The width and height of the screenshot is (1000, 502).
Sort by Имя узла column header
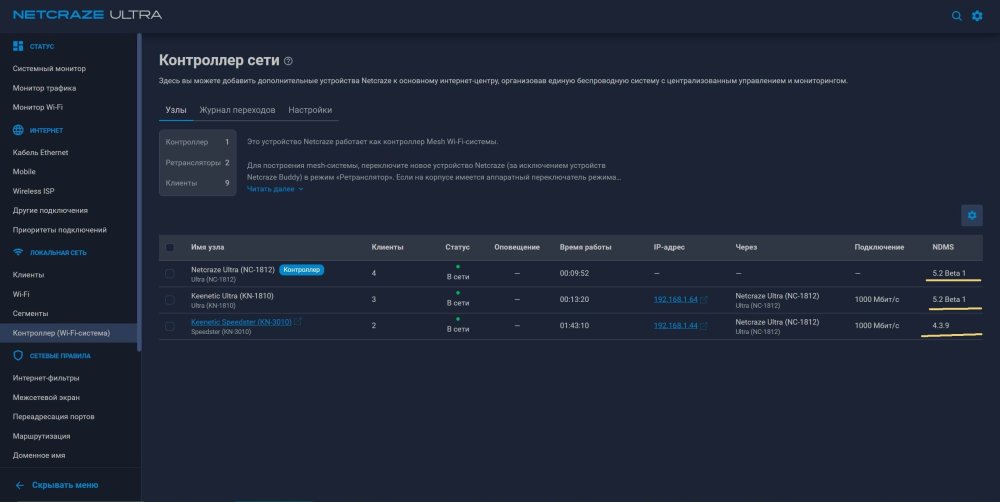pos(207,247)
